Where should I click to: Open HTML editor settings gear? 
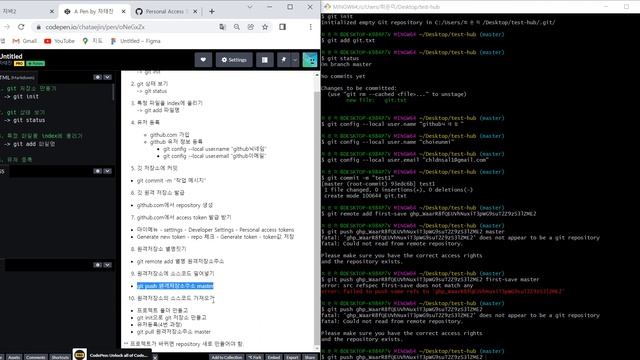98,77
